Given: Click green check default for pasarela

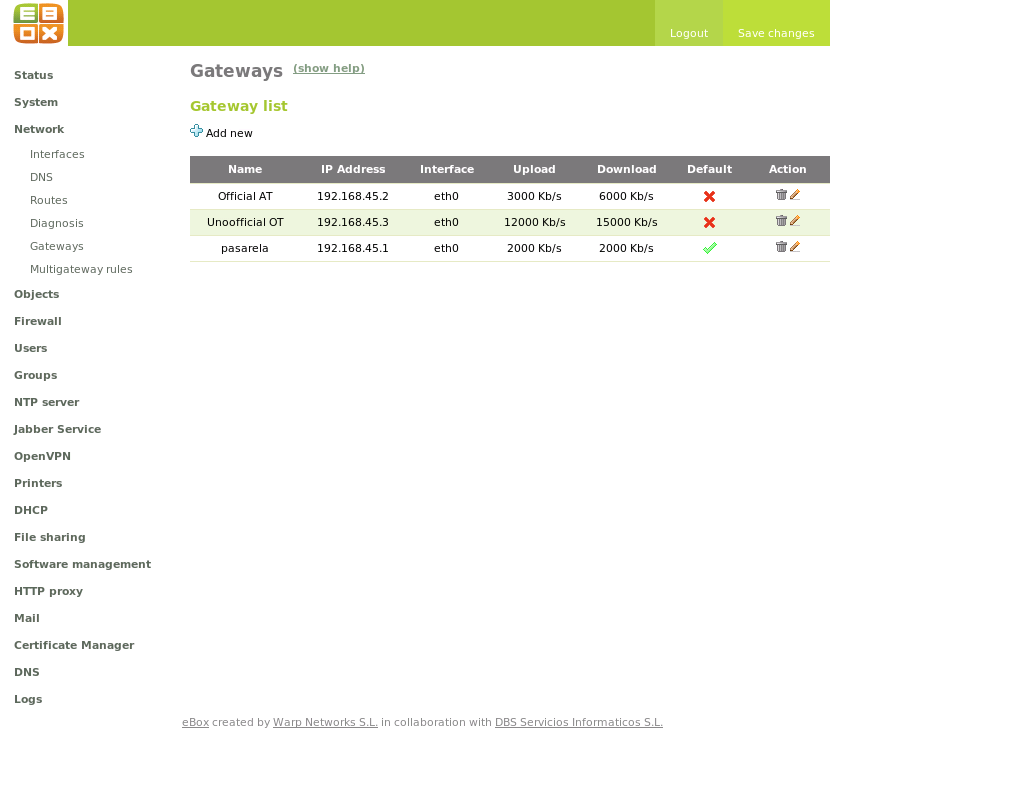Looking at the screenshot, I should tap(709, 249).
